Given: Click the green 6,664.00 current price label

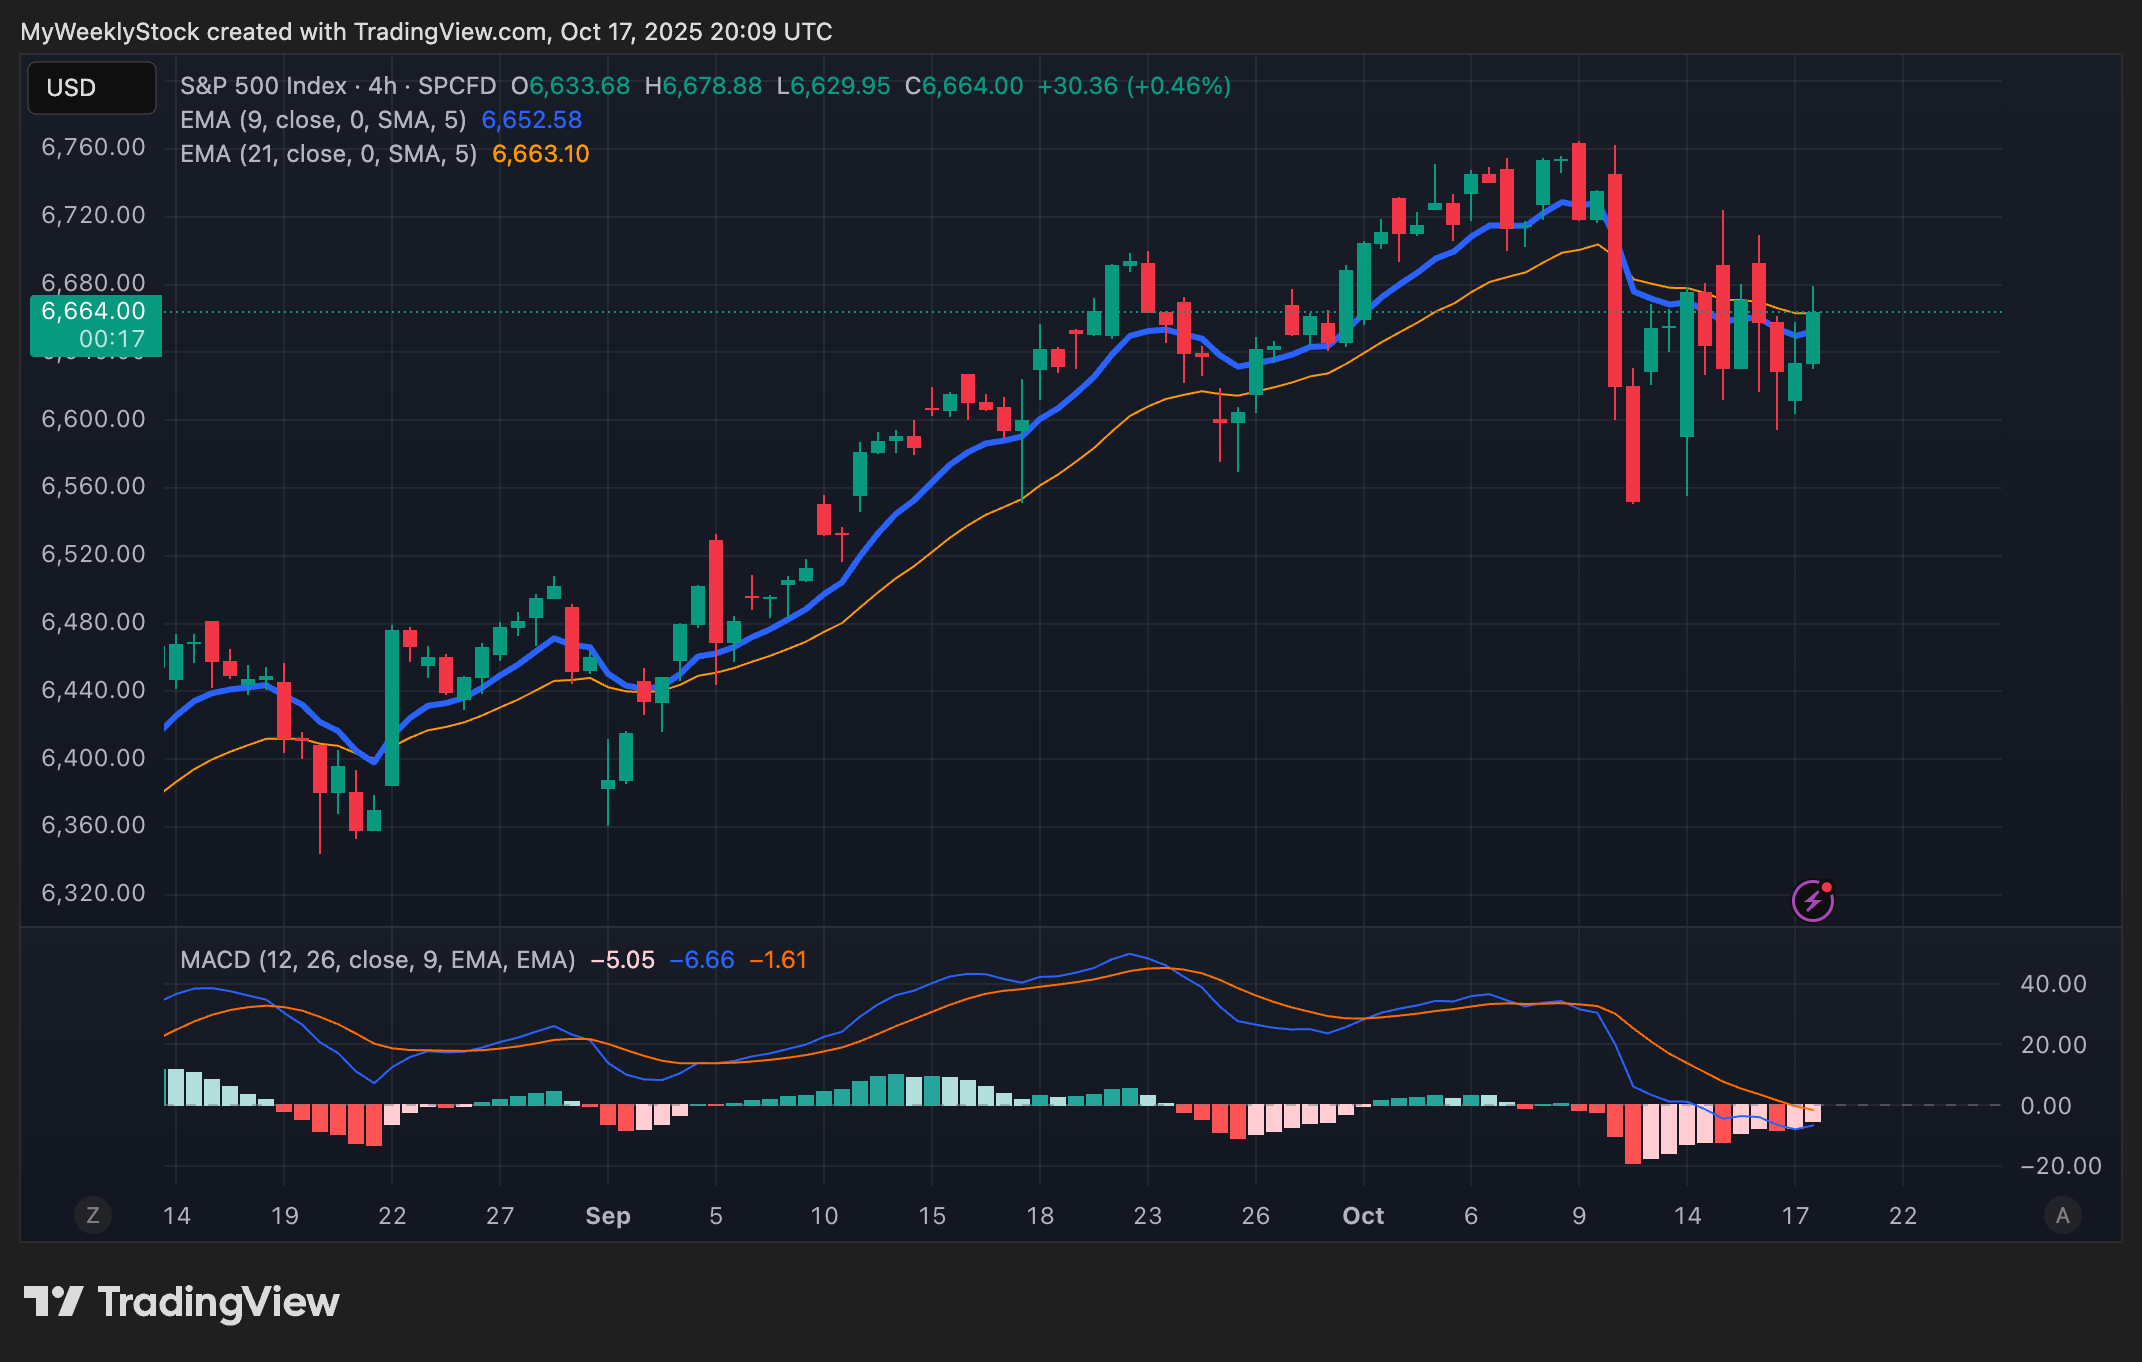Looking at the screenshot, I should [95, 312].
